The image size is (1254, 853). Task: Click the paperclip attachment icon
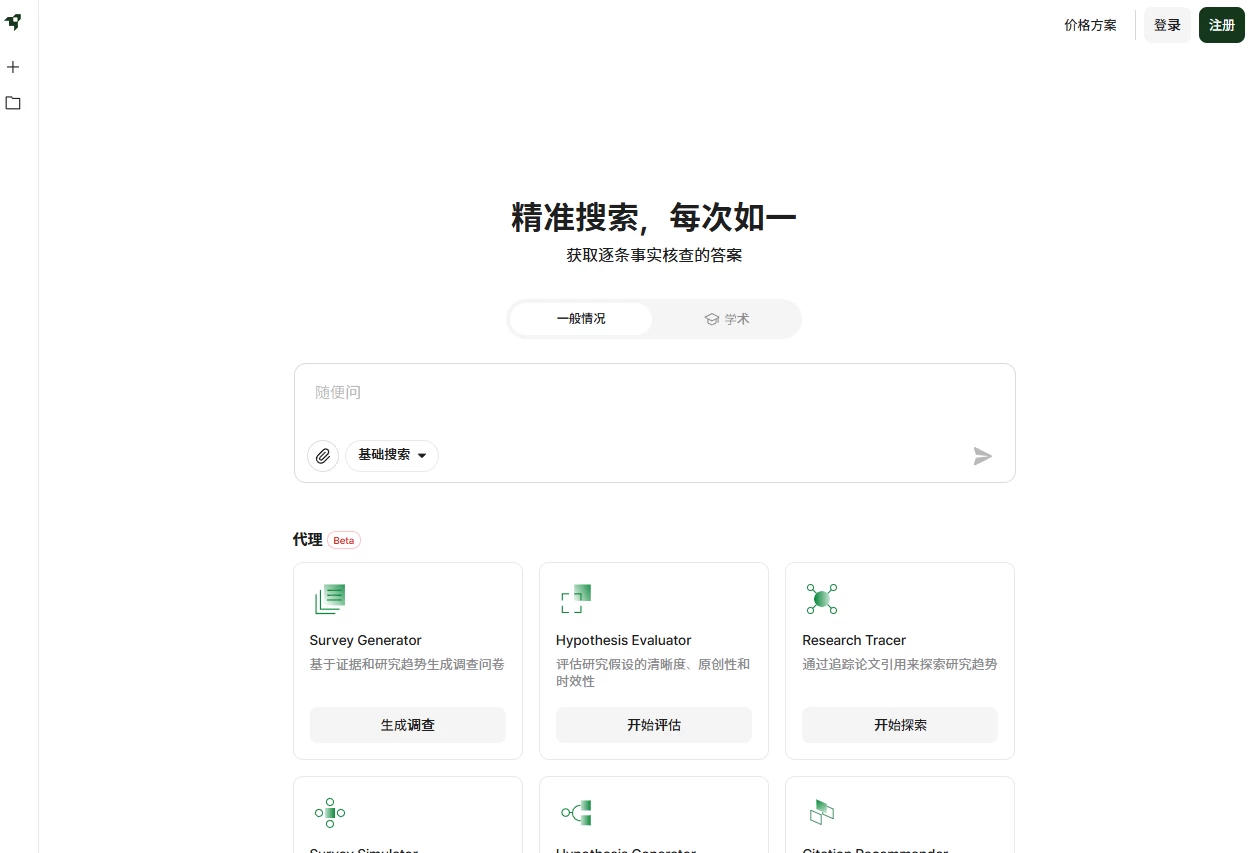pyautogui.click(x=322, y=456)
